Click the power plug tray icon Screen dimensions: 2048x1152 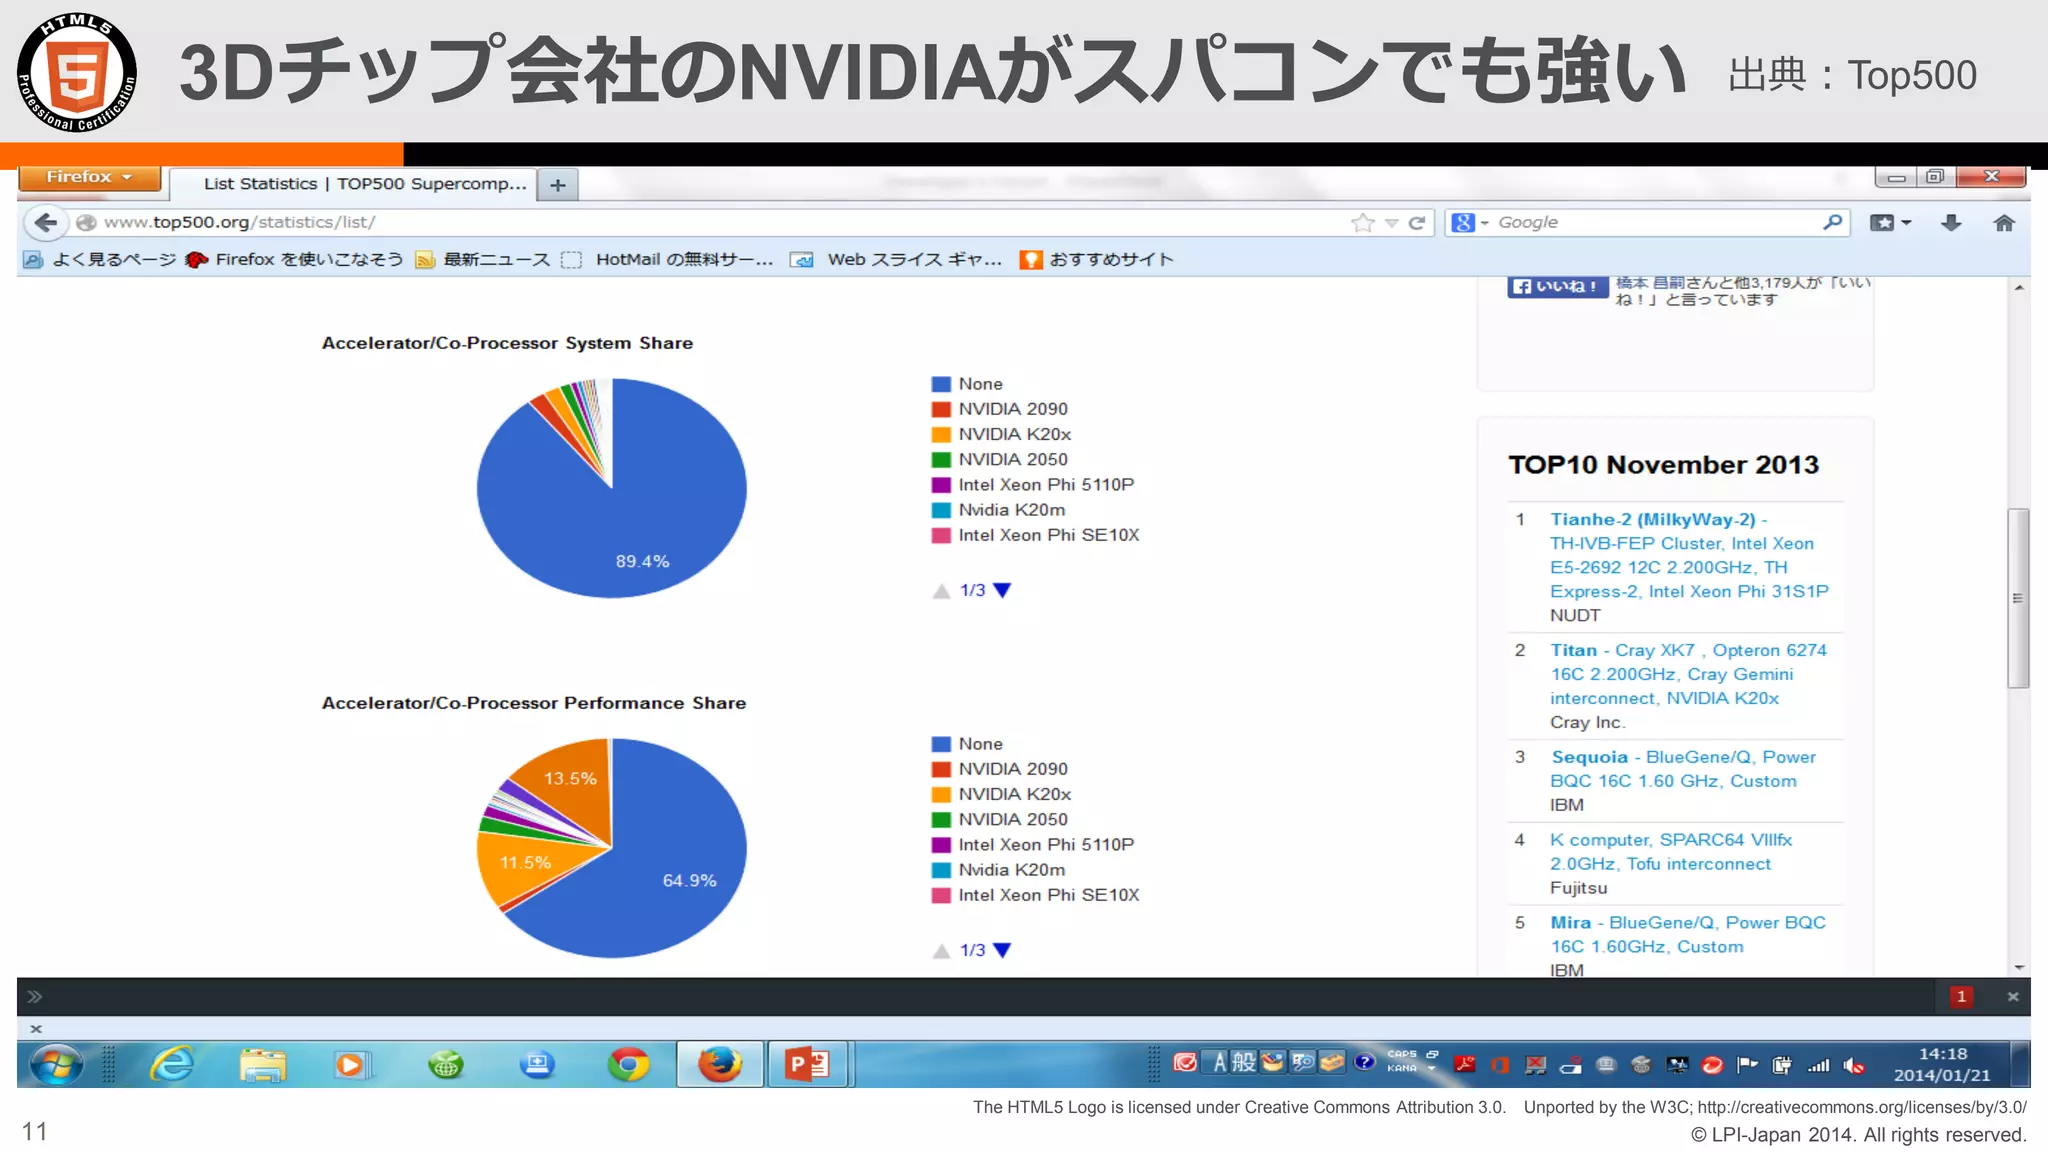click(1782, 1066)
